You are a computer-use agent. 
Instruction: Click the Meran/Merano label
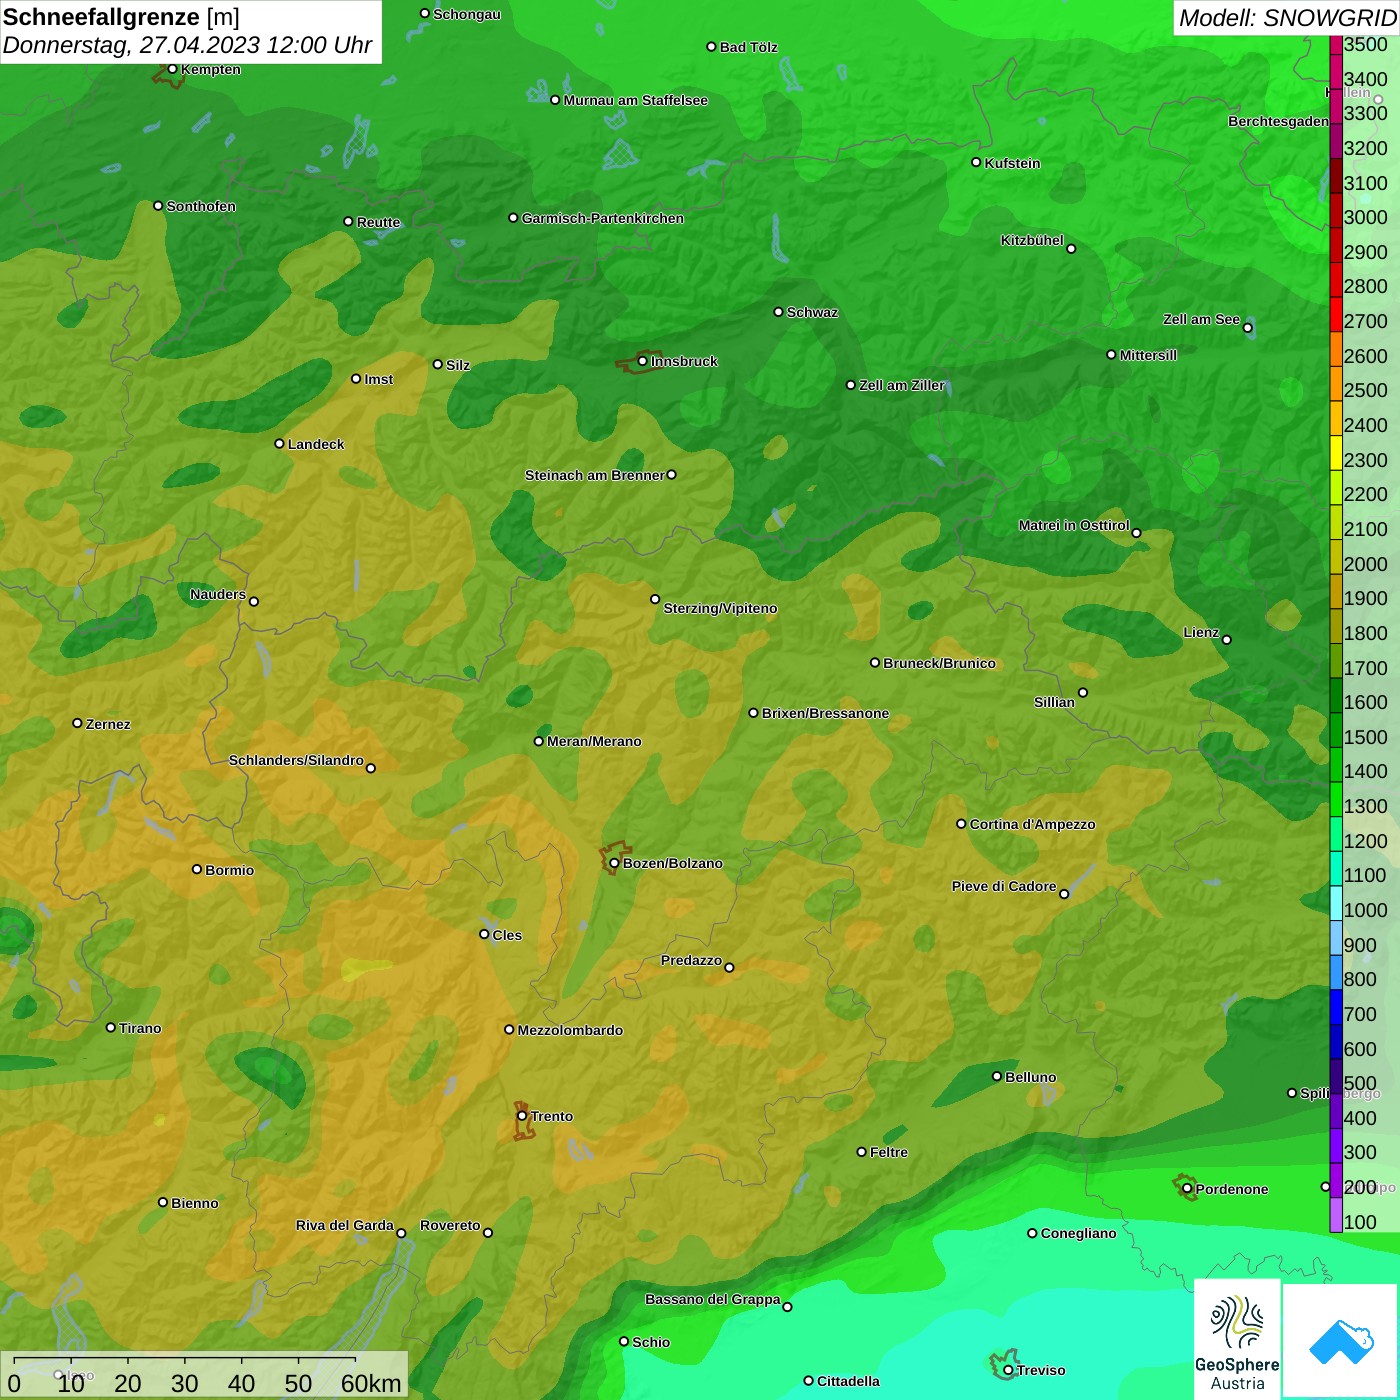[594, 741]
